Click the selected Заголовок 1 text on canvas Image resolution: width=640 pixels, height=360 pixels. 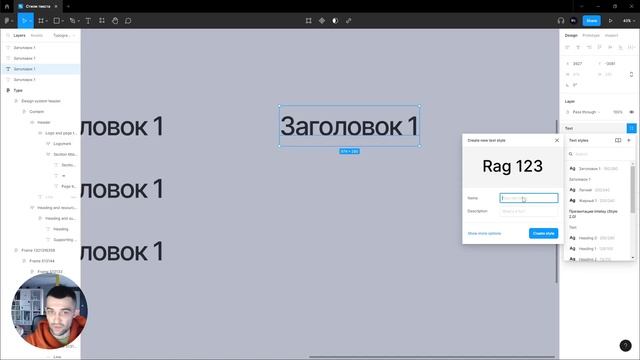349,126
